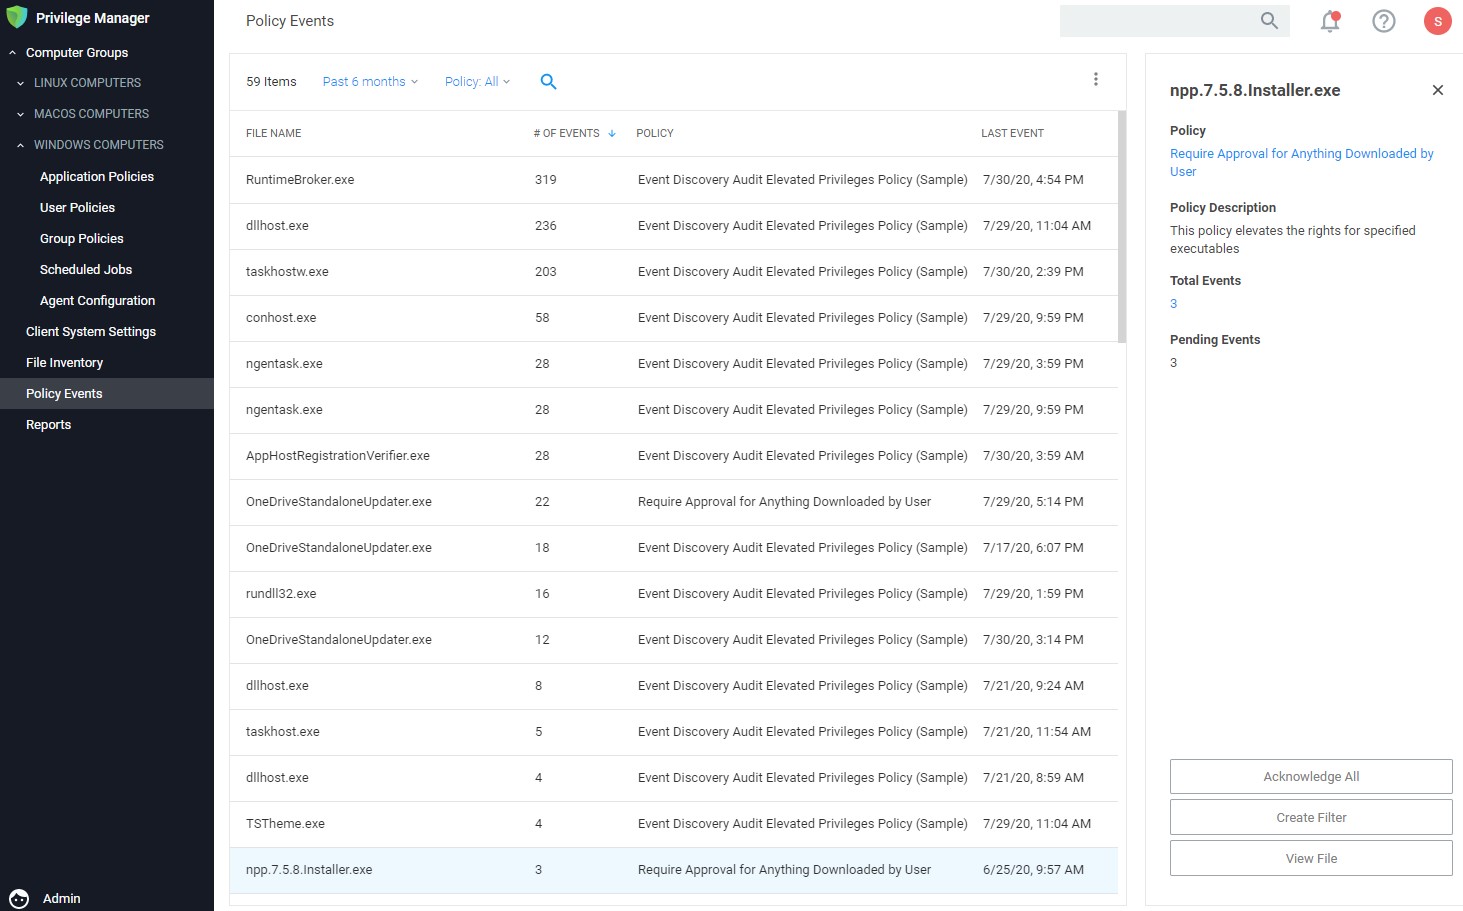Select the conhost.exe row
Image resolution: width=1463 pixels, height=911 pixels.
point(674,318)
